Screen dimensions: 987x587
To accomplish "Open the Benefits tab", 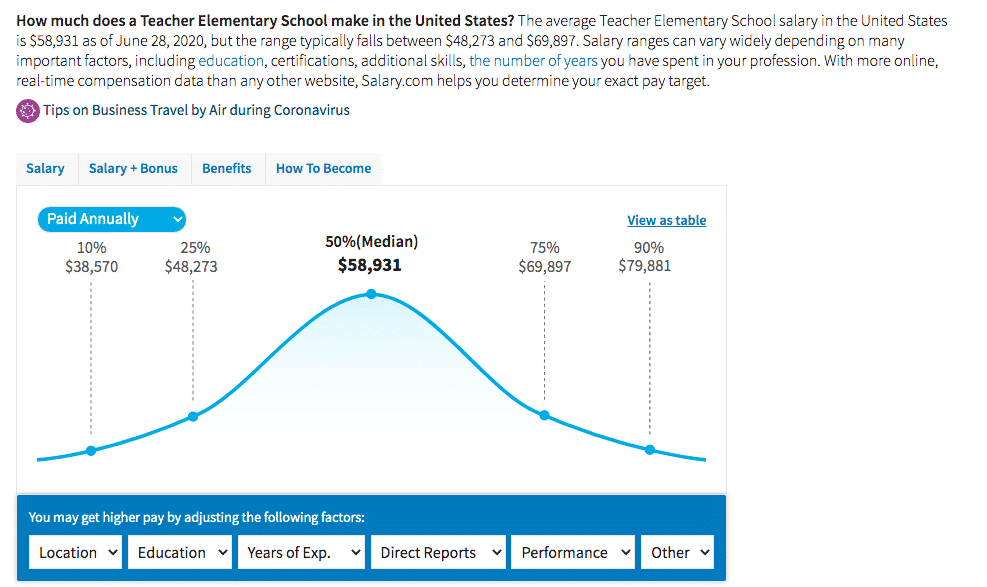I will tap(227, 168).
